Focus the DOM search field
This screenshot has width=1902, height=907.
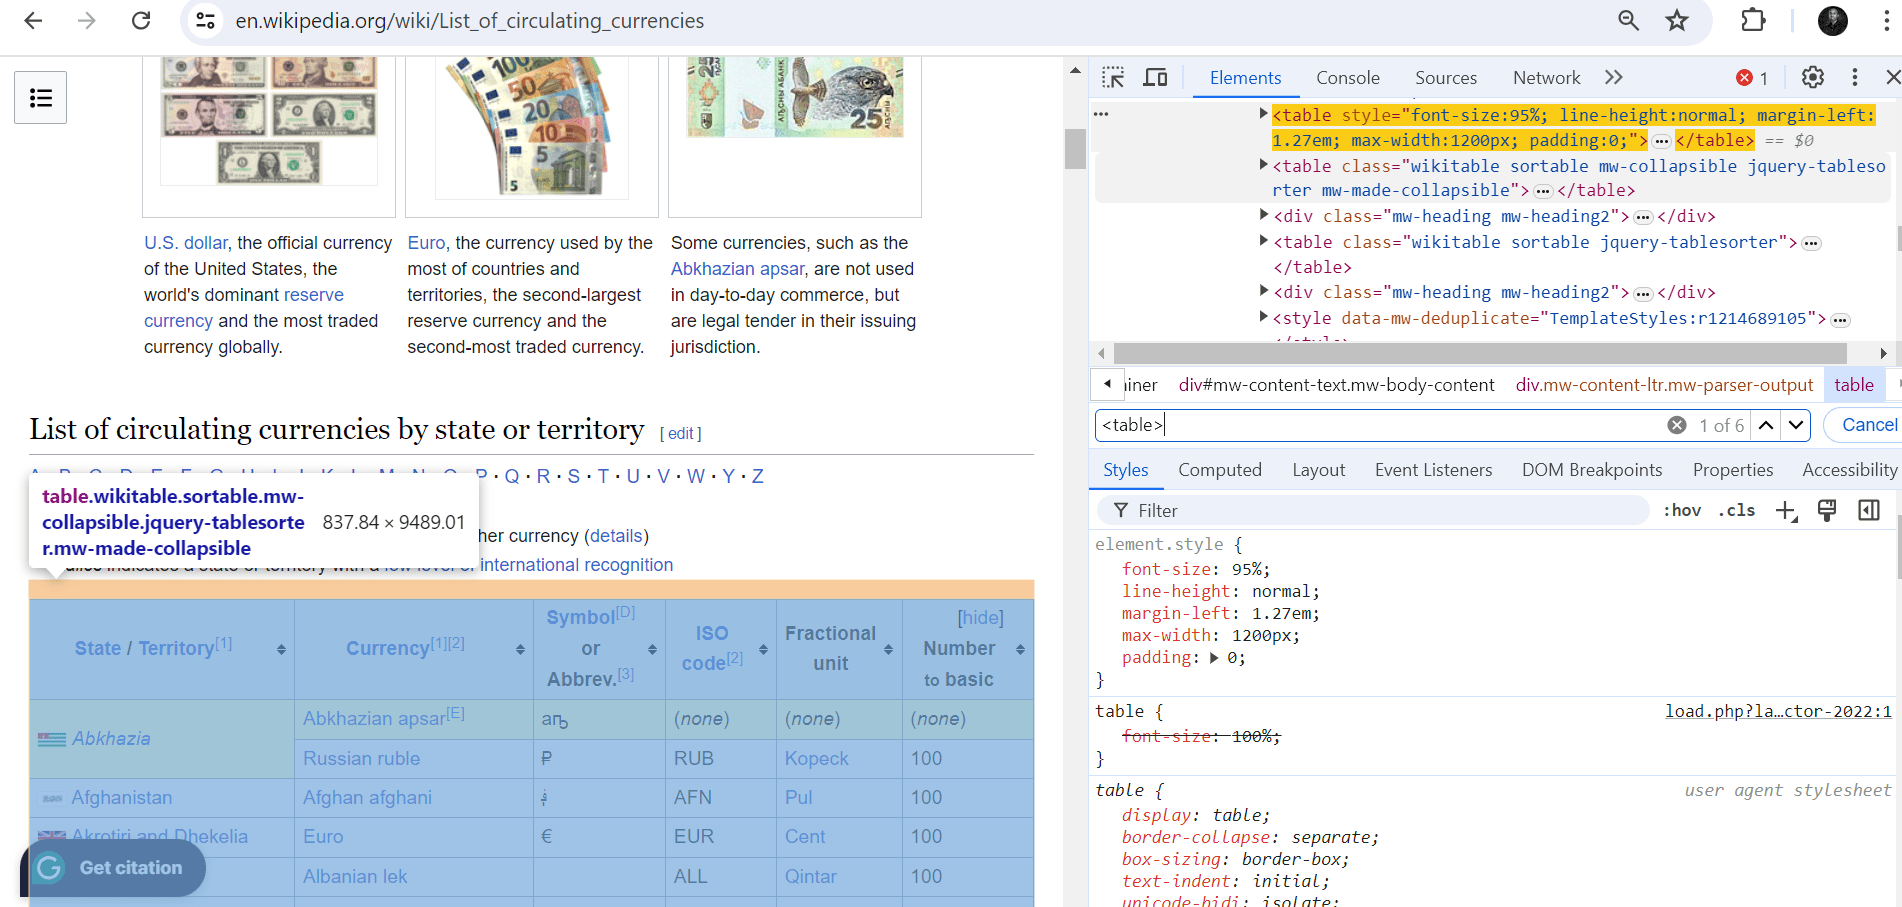point(1380,425)
